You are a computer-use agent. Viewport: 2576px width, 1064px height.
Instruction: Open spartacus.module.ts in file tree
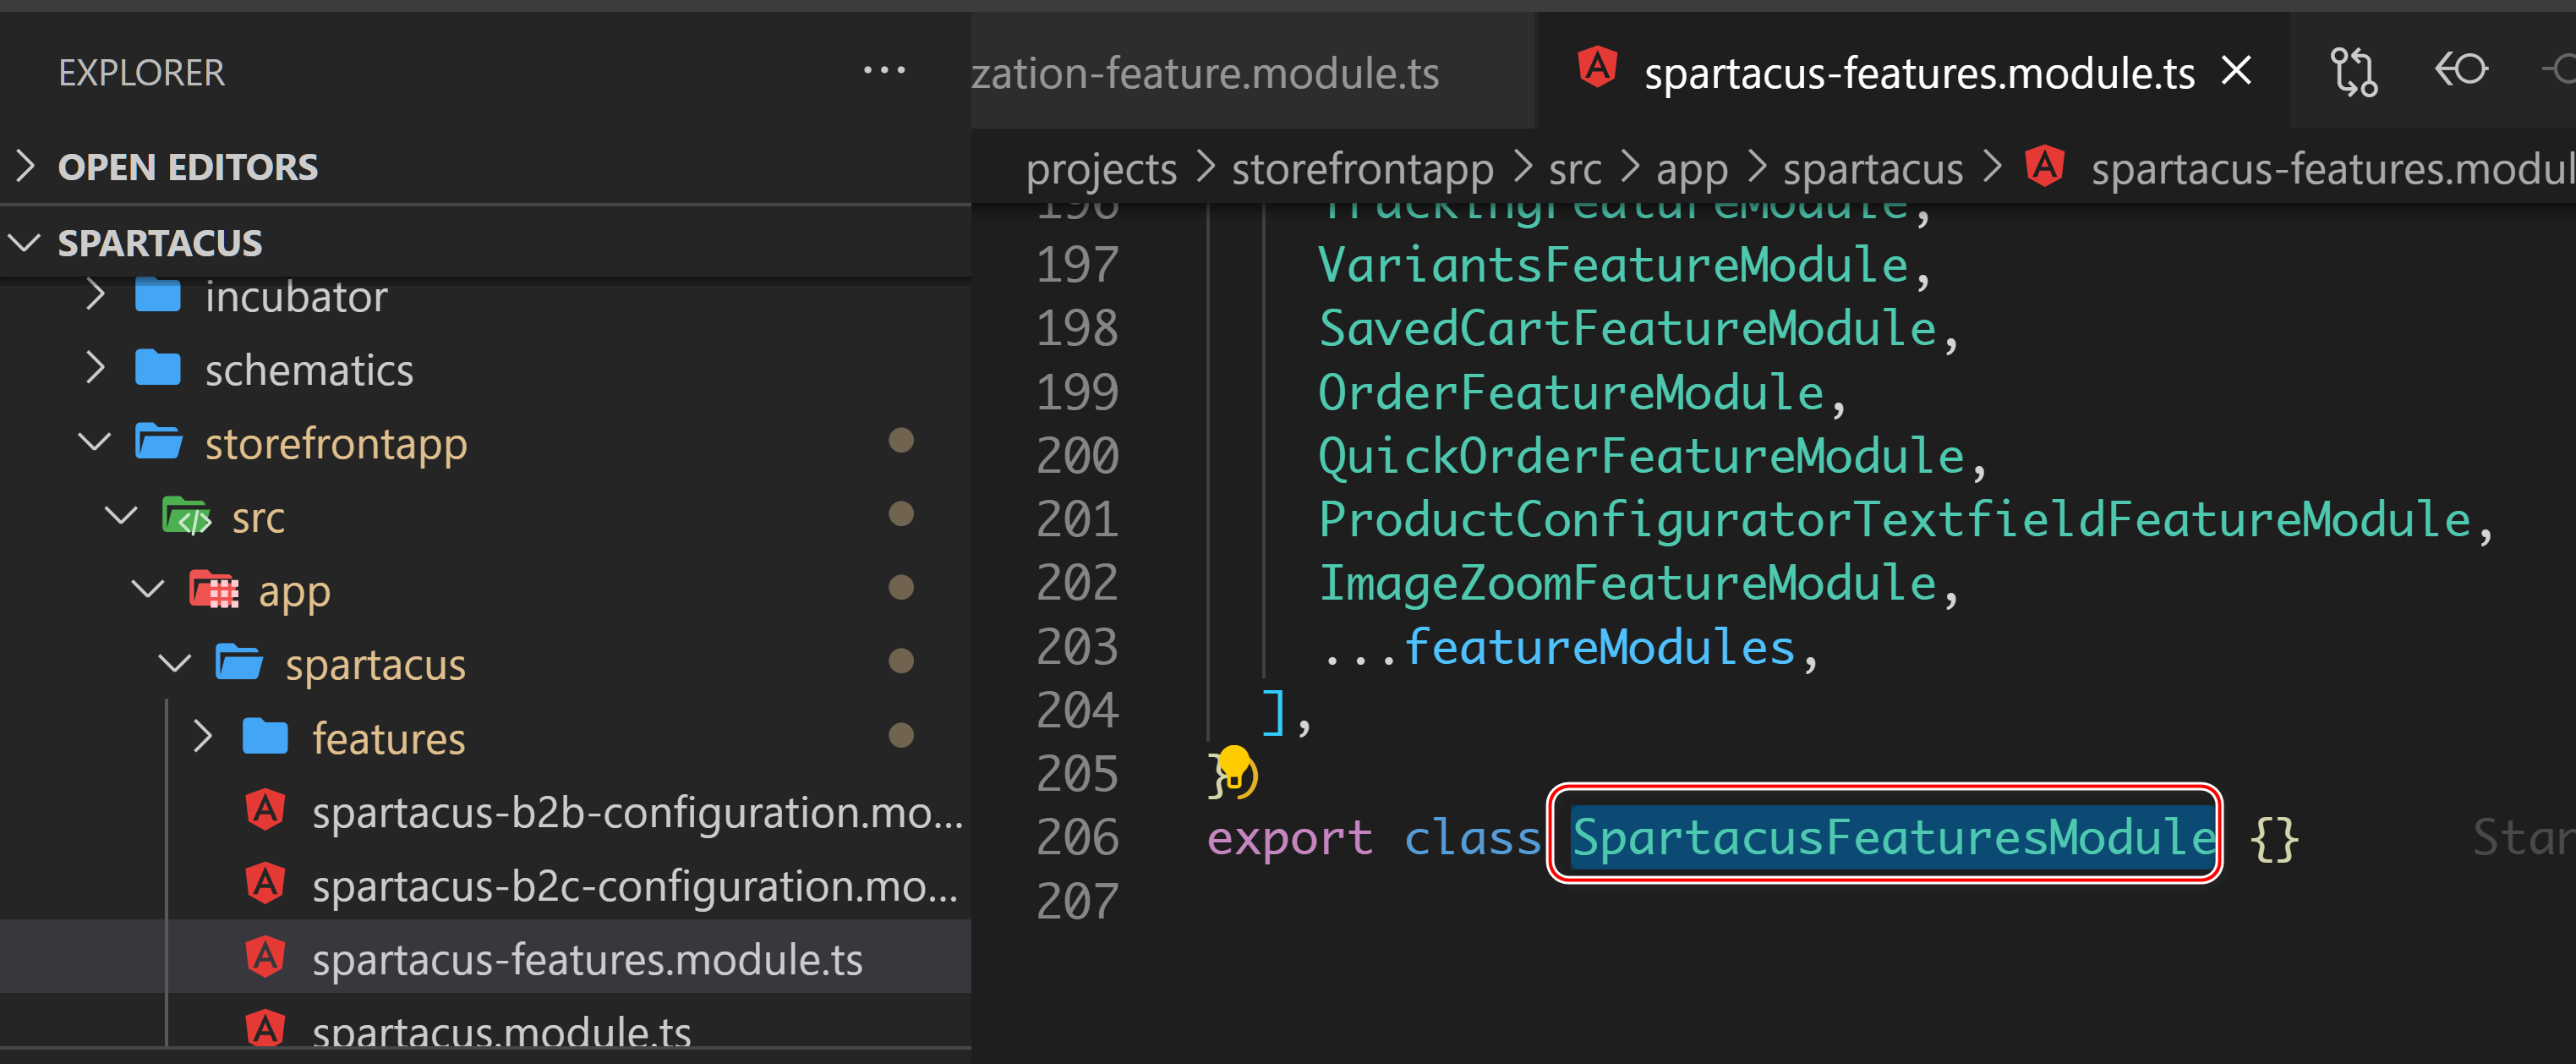500,1030
